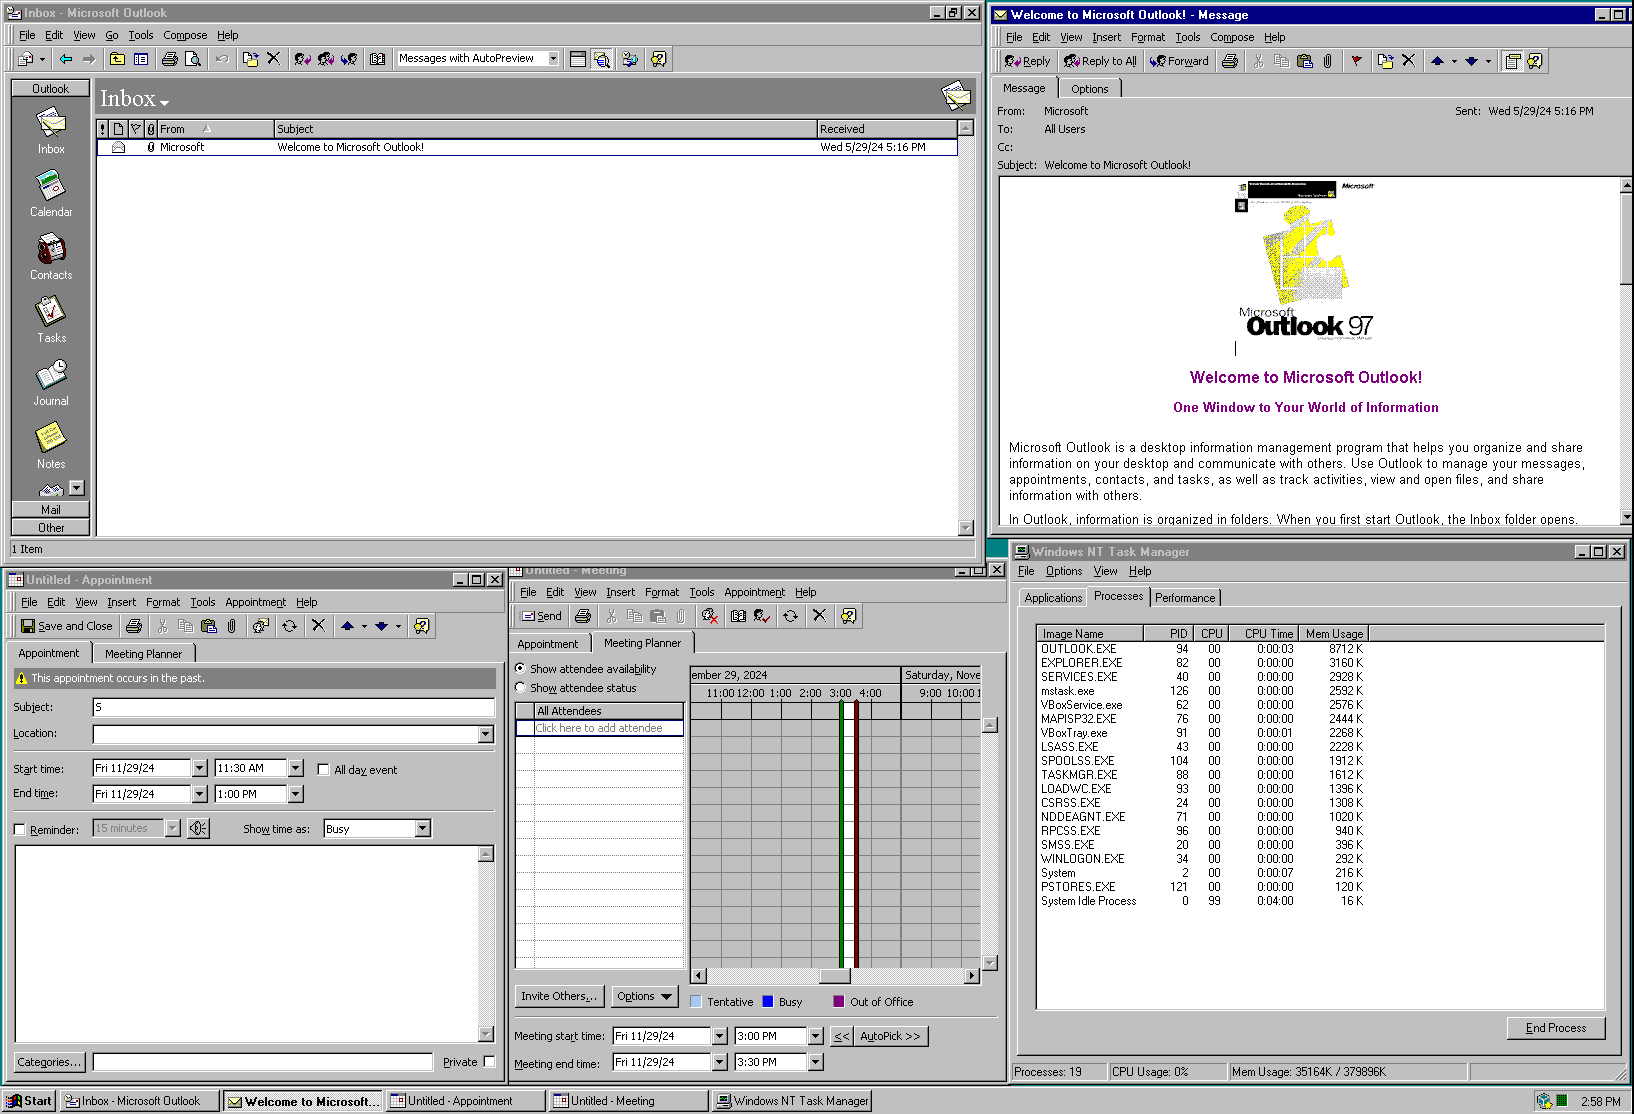Click the AutoPick >> button
The image size is (1634, 1114).
click(890, 1036)
